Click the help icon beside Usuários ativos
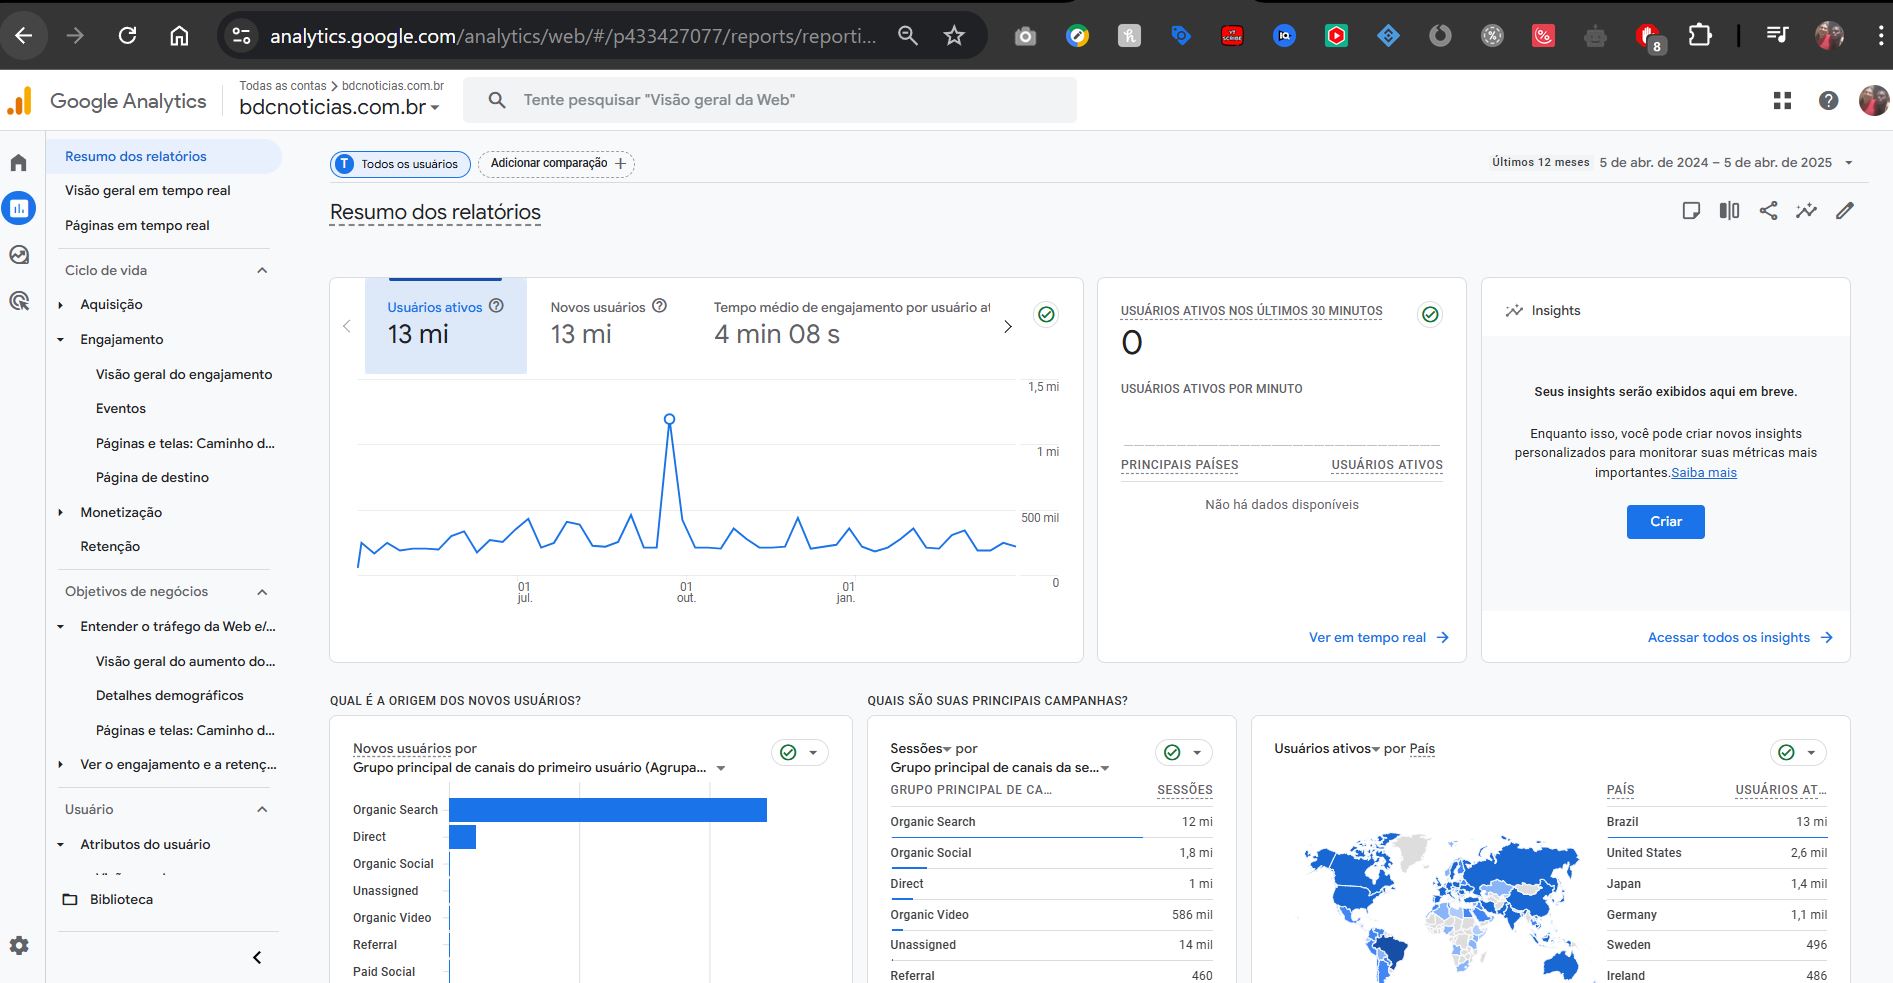This screenshot has width=1893, height=983. pos(496,306)
